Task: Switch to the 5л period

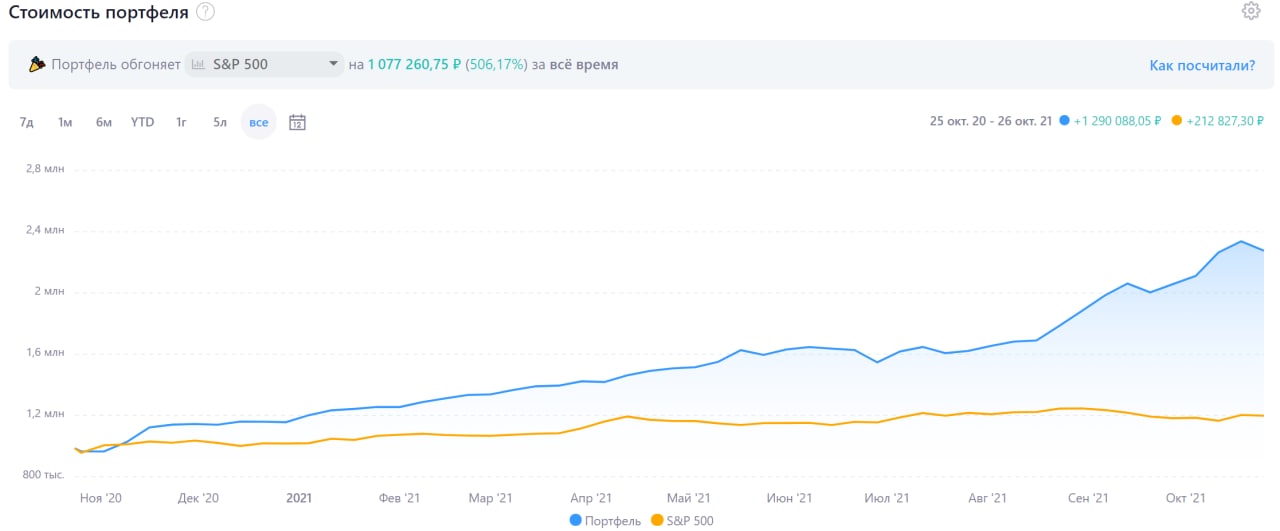Action: click(x=220, y=122)
